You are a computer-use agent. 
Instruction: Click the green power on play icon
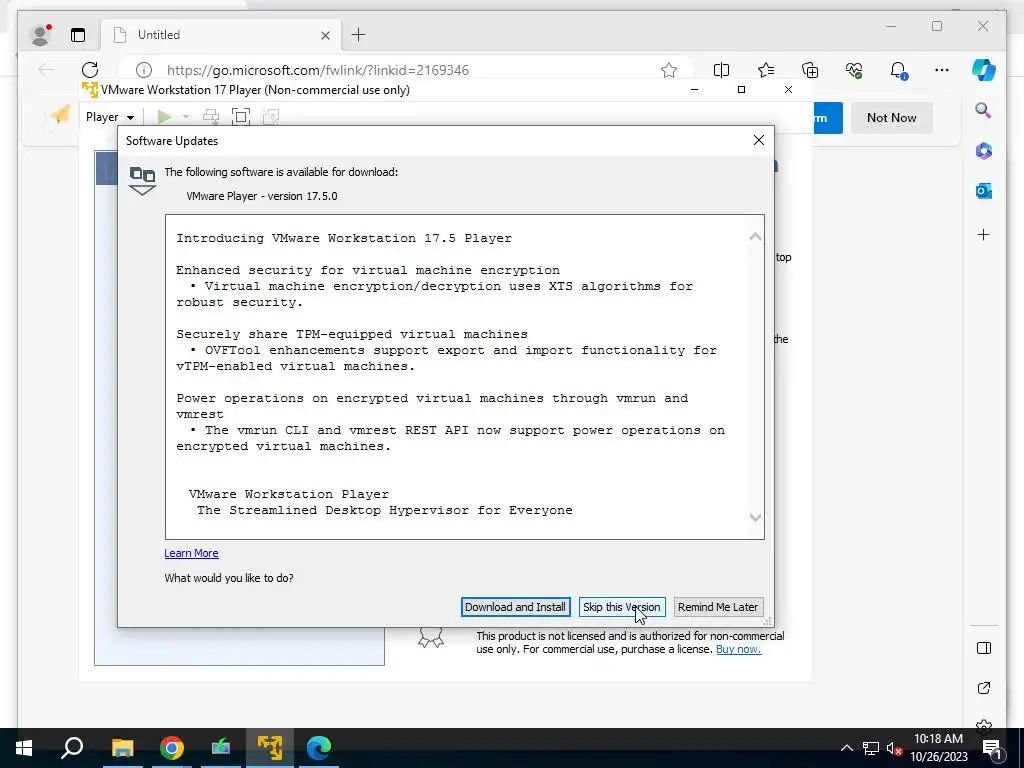pos(165,117)
